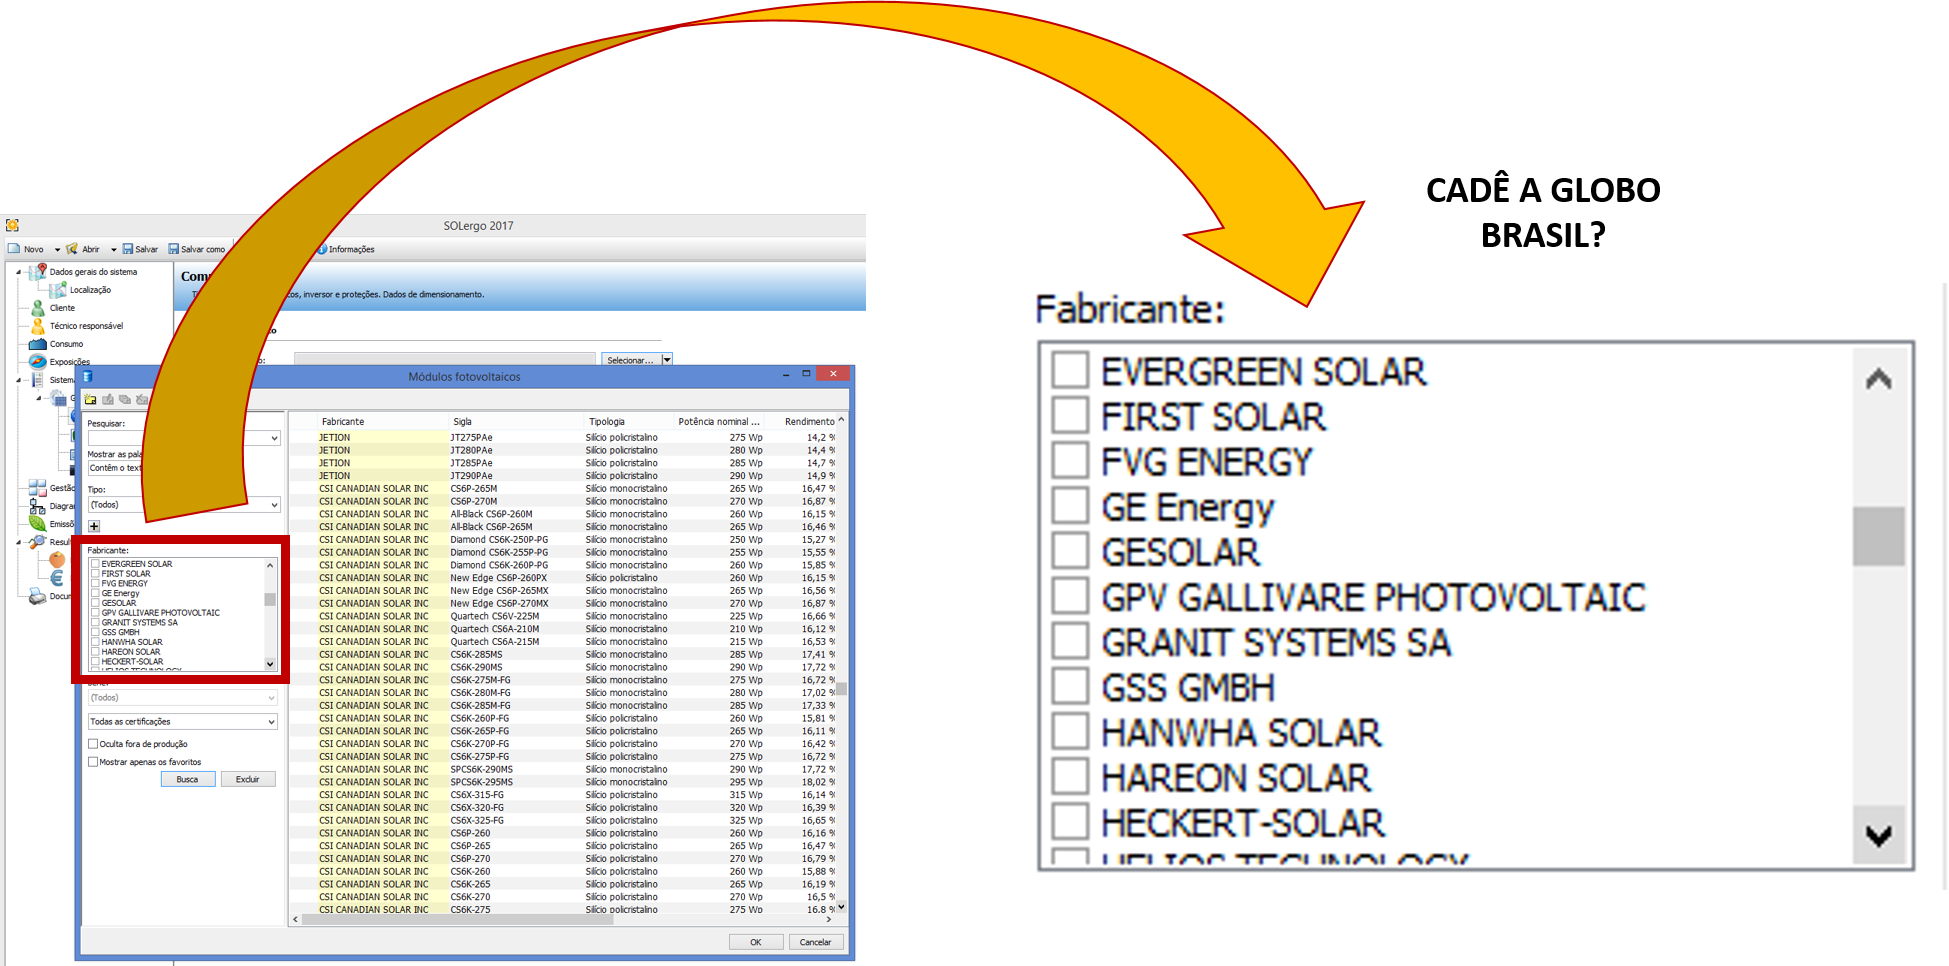Viewport: 1949px width, 966px height.
Task: Select Localização in the project tree
Action: (90, 290)
